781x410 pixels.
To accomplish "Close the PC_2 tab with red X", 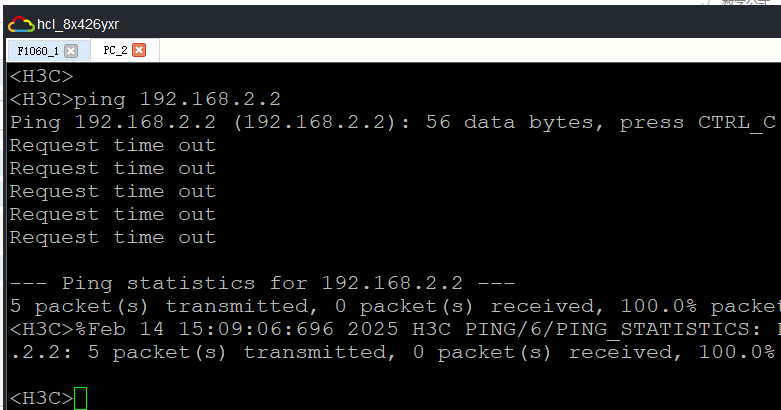I will 139,50.
